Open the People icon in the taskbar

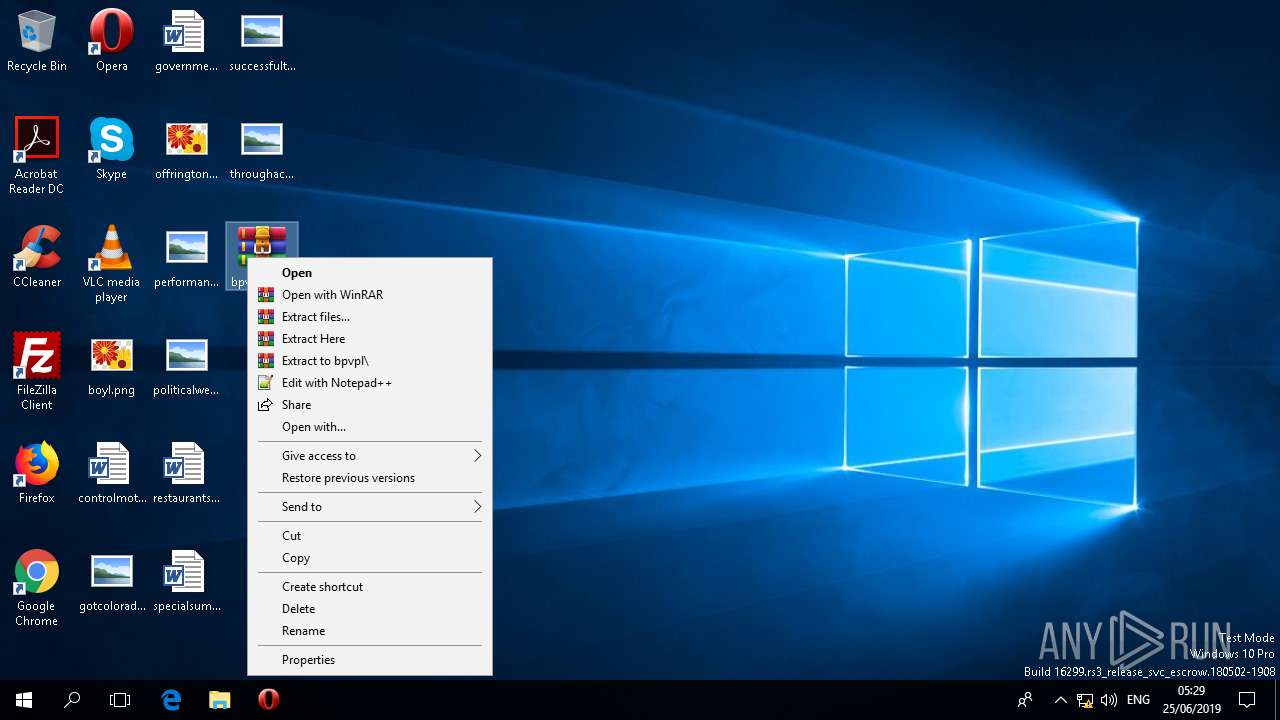pyautogui.click(x=1025, y=700)
